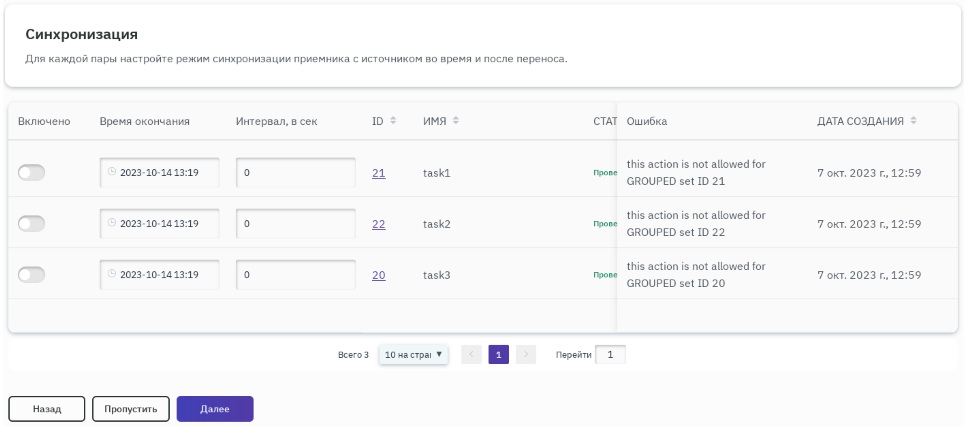Viewport: 969px width, 426px height.
Task: Sort by ДАТА СОЗДАНИЯ using the arrows icon
Action: pyautogui.click(x=914, y=121)
